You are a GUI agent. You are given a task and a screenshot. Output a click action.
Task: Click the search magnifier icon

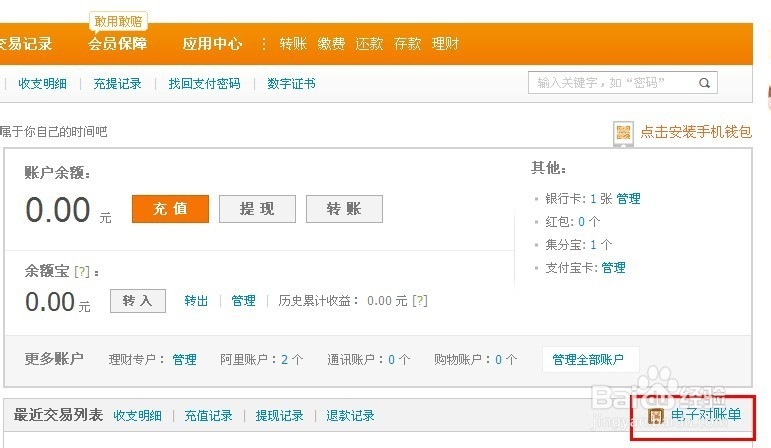tap(704, 83)
